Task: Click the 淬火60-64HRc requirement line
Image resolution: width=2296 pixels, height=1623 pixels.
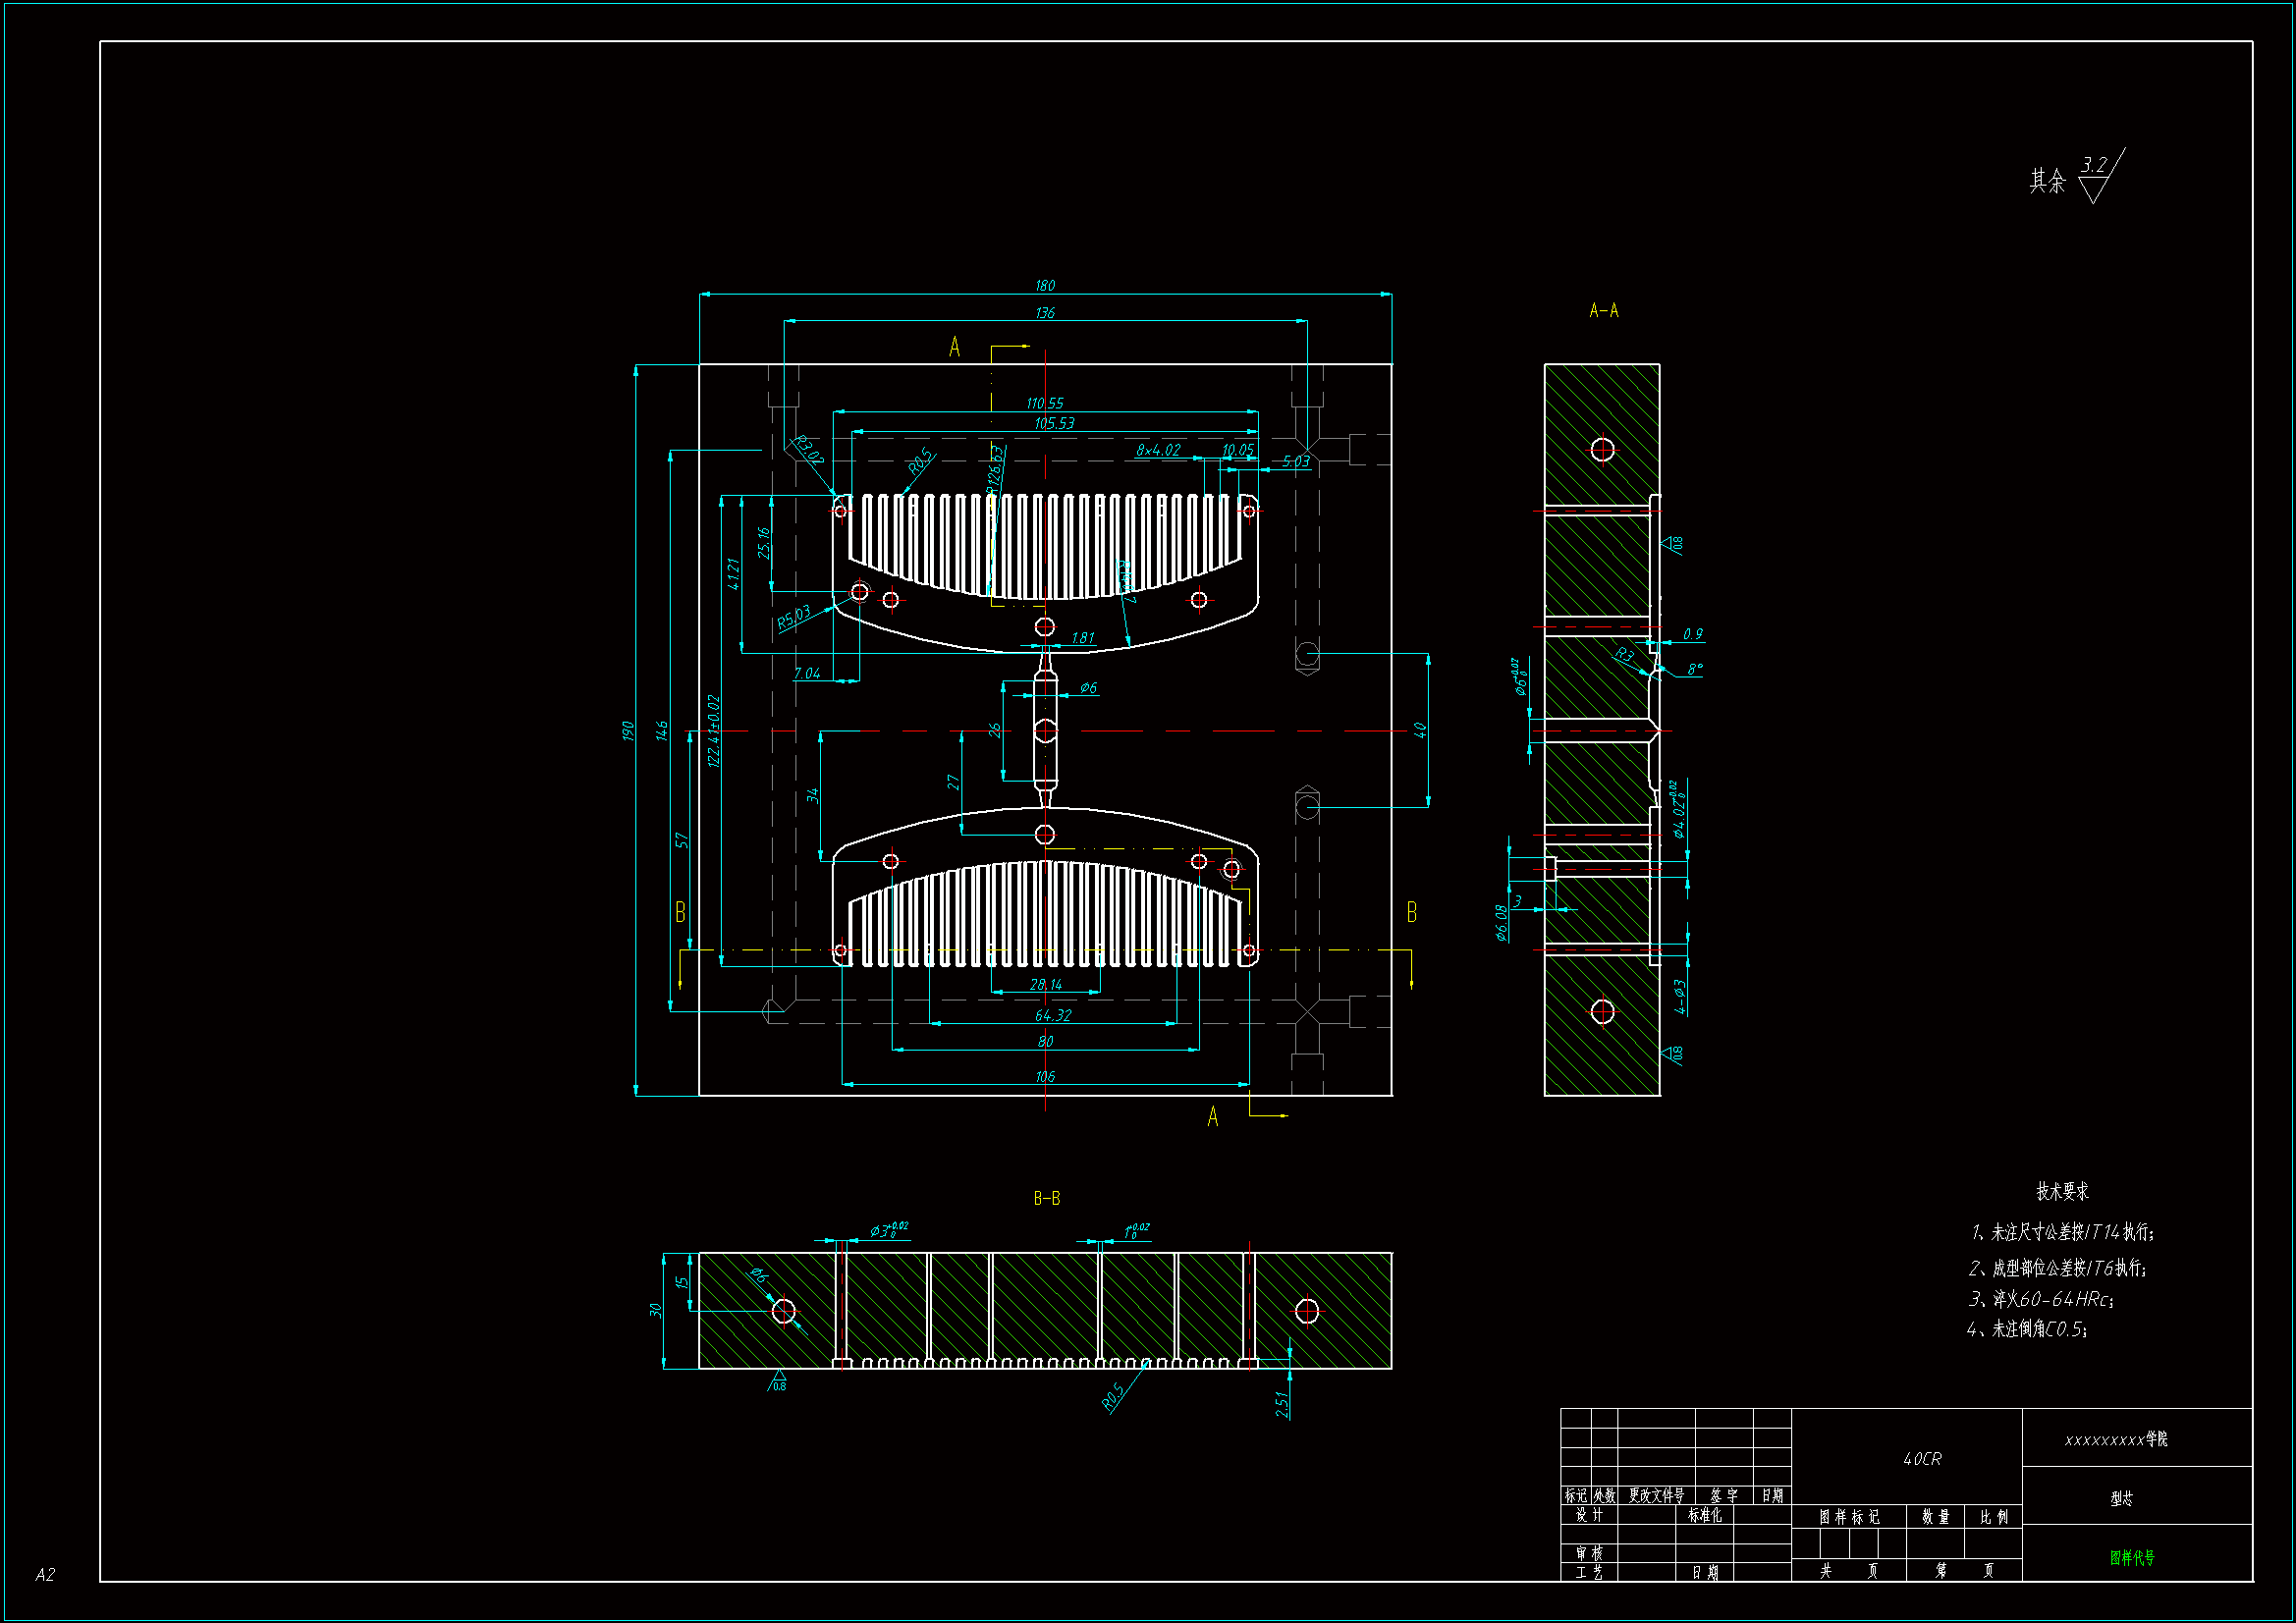Action: tap(2041, 1299)
